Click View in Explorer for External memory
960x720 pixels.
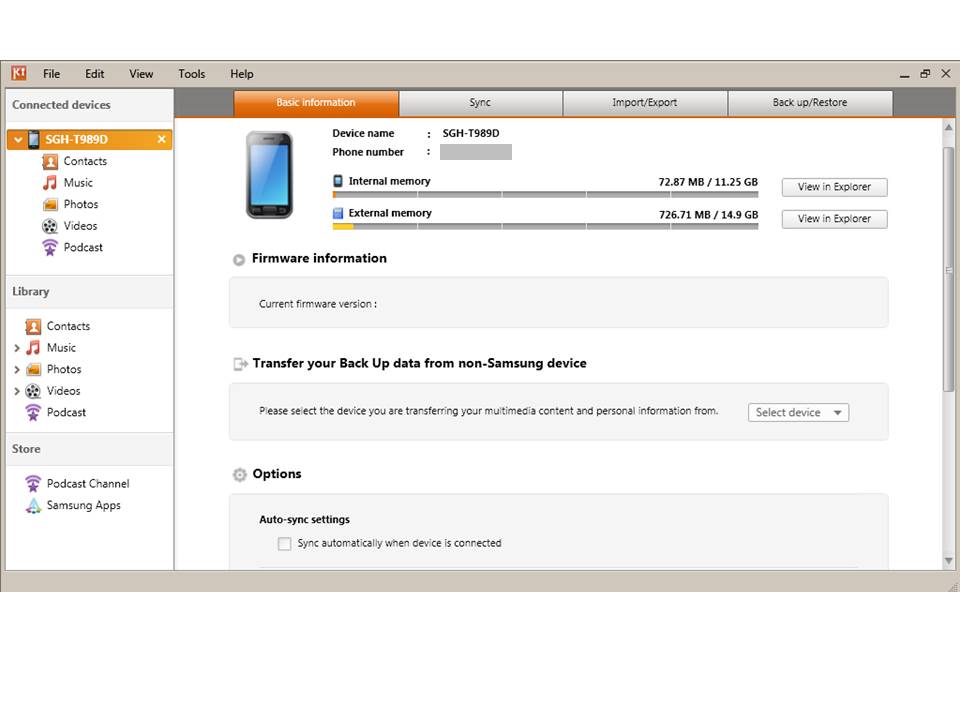834,219
